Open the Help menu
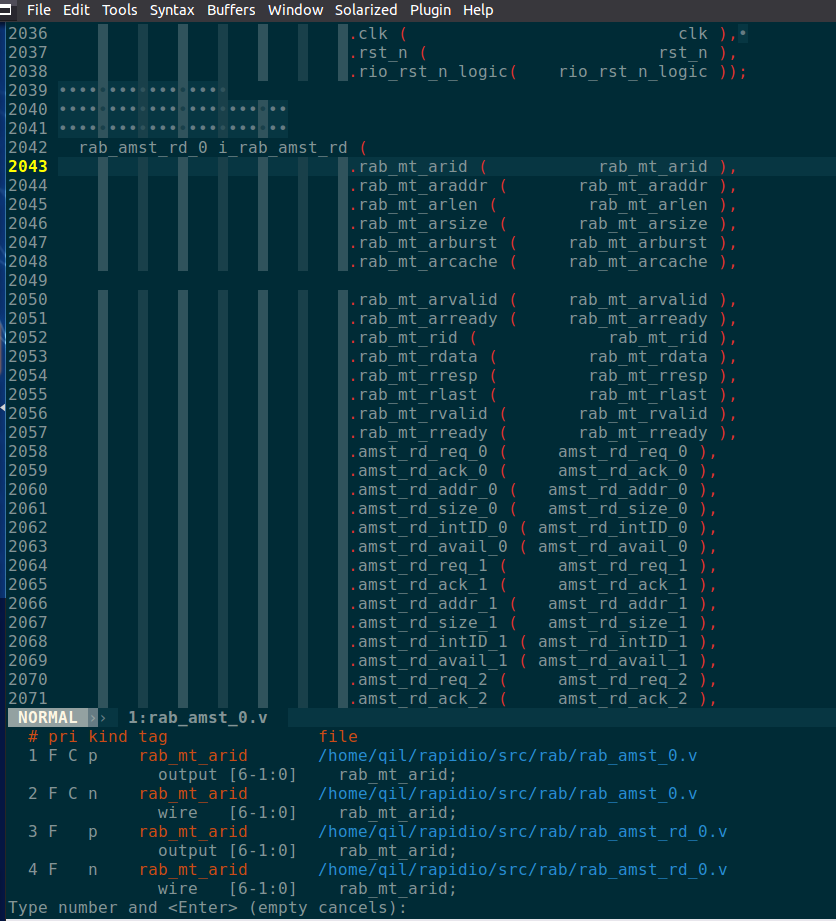 point(478,10)
